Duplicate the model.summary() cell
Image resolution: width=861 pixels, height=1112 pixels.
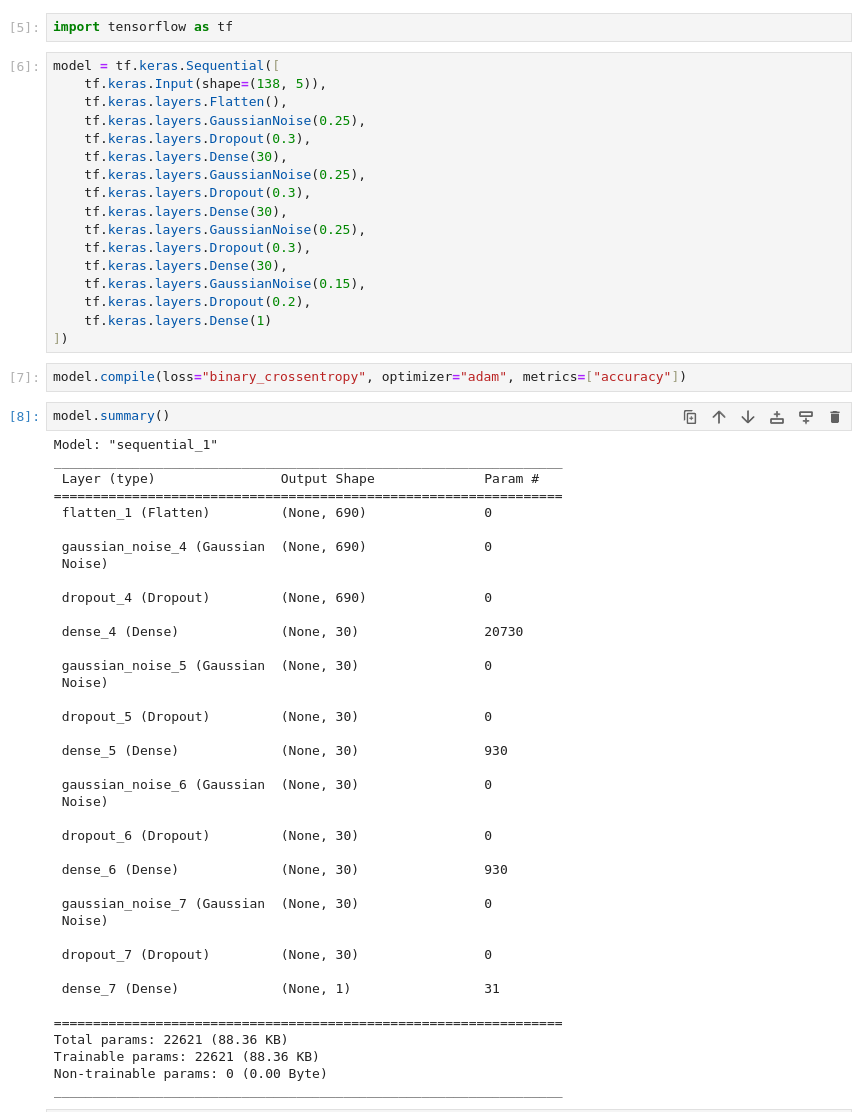coord(690,417)
